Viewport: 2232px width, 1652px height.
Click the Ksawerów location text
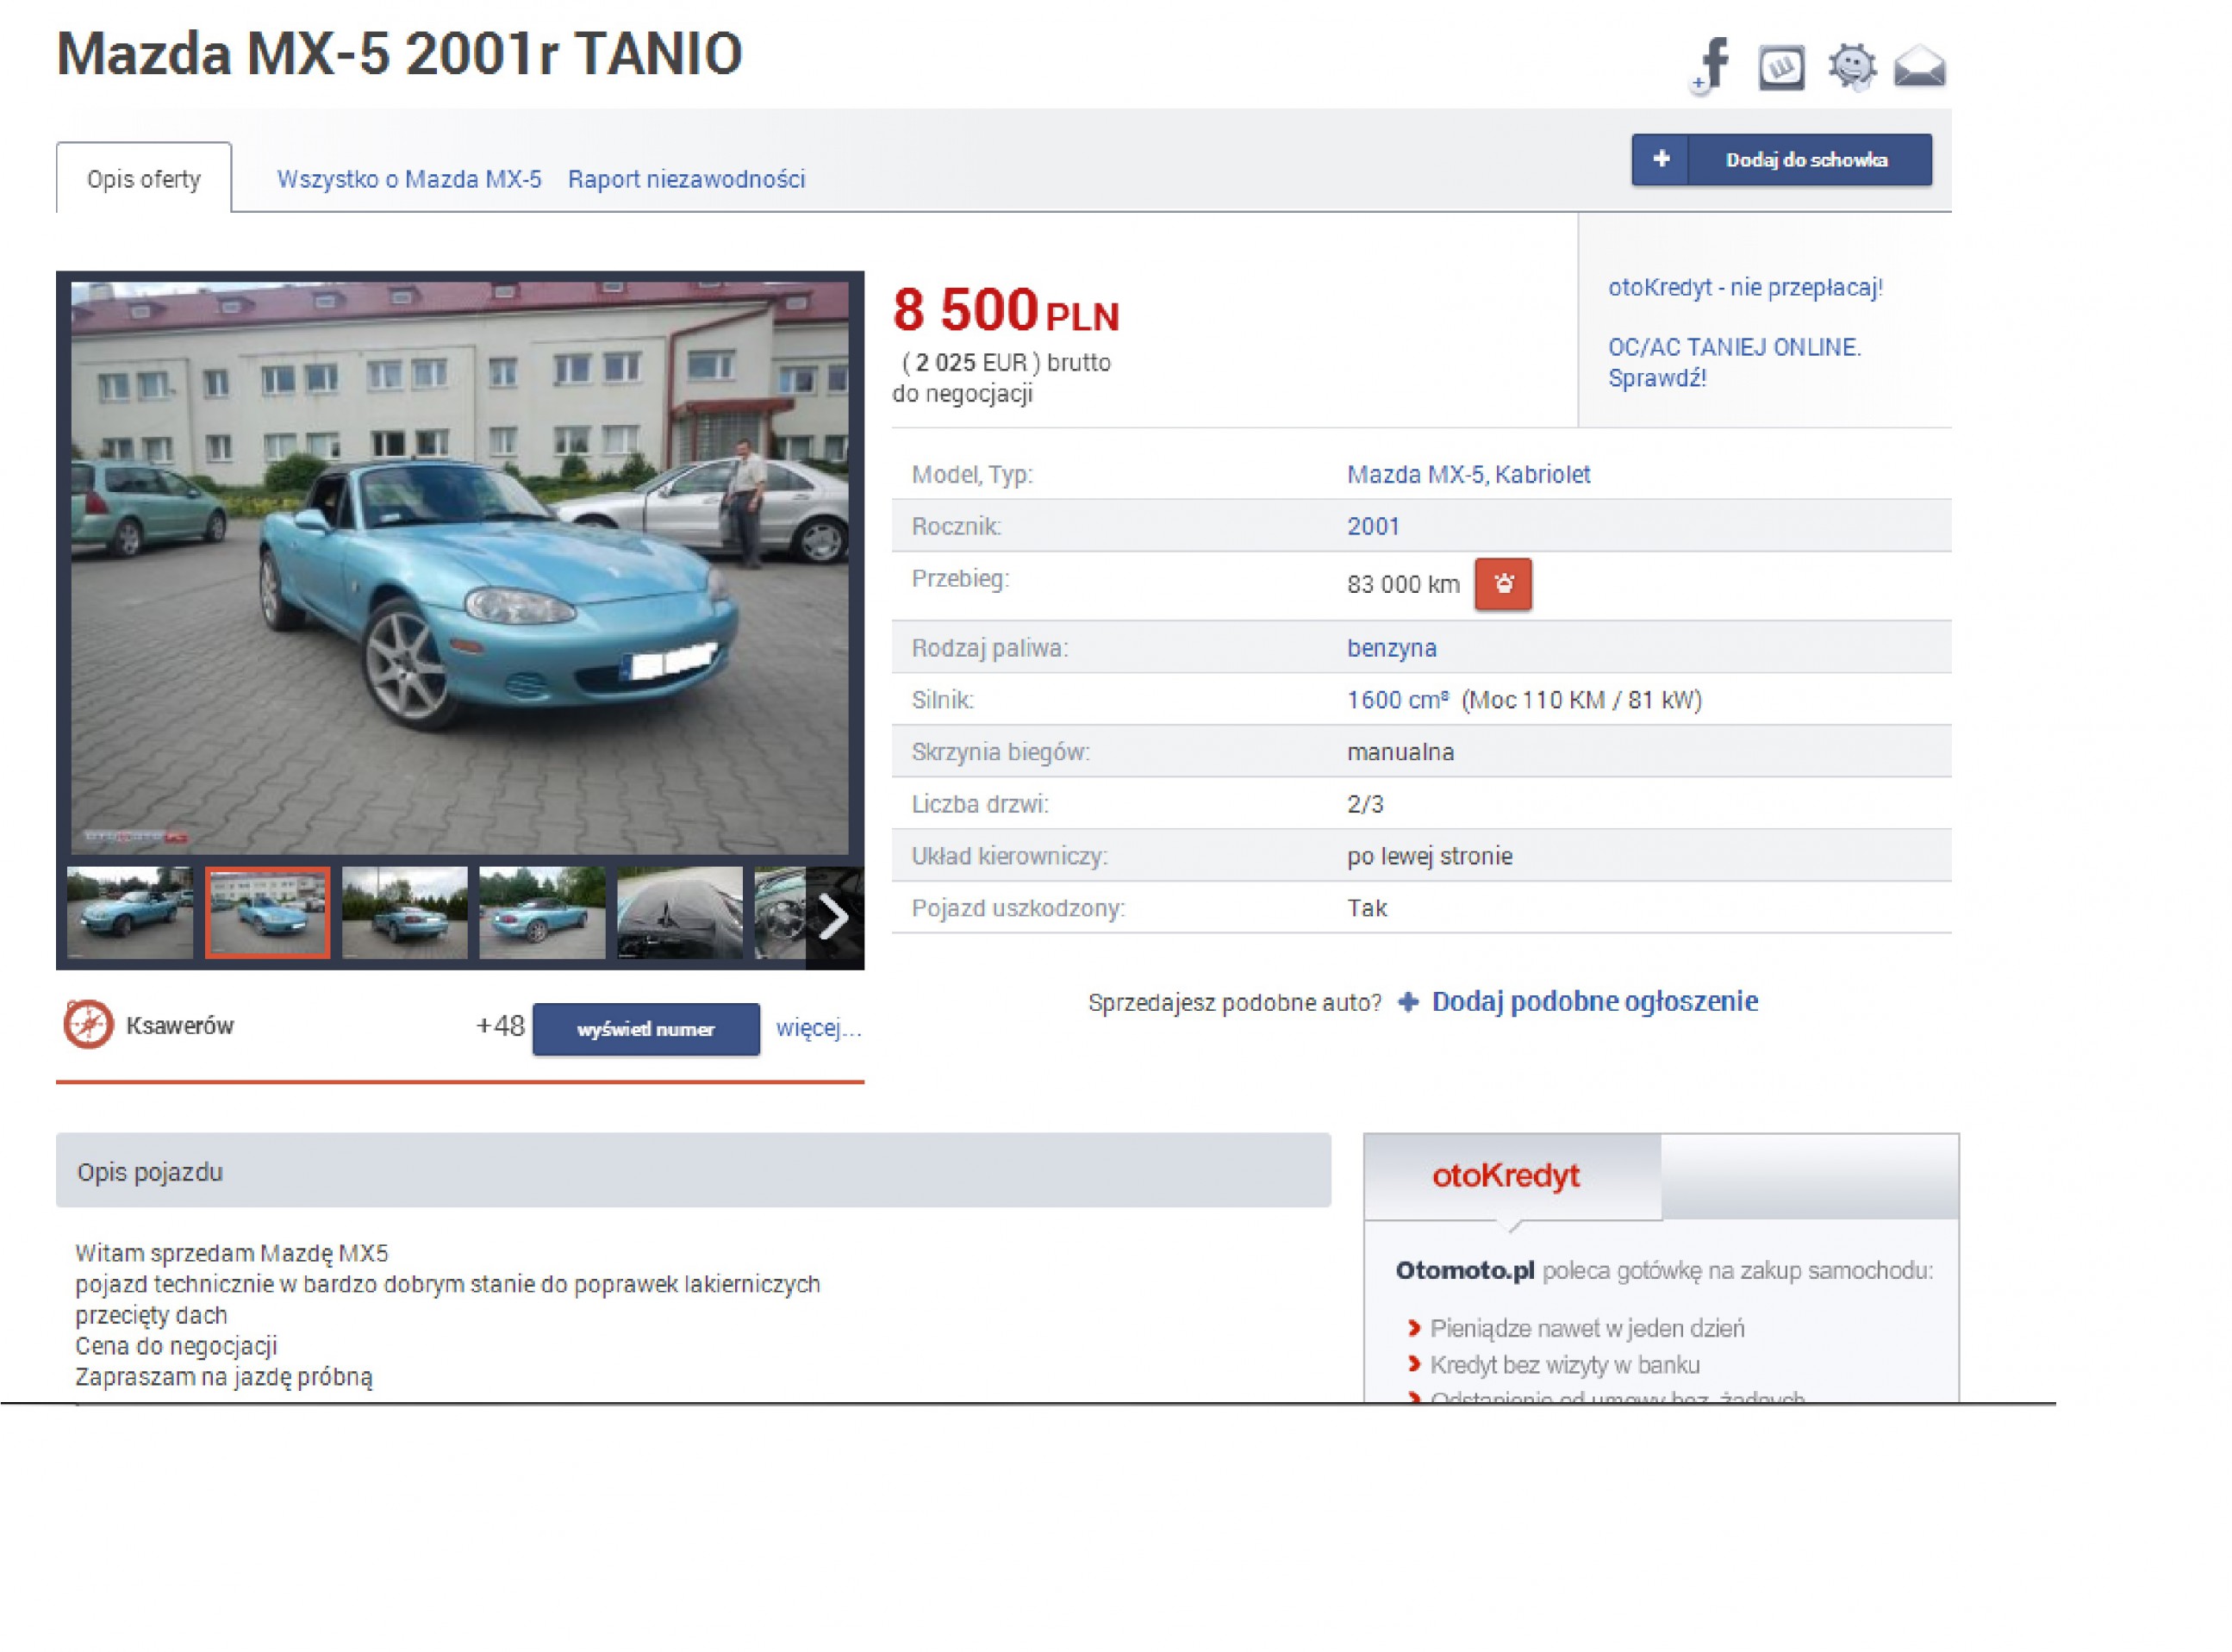pos(180,1026)
